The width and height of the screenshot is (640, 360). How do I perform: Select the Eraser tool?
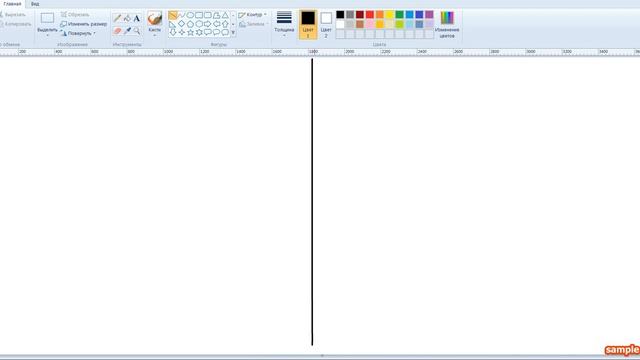[x=117, y=31]
